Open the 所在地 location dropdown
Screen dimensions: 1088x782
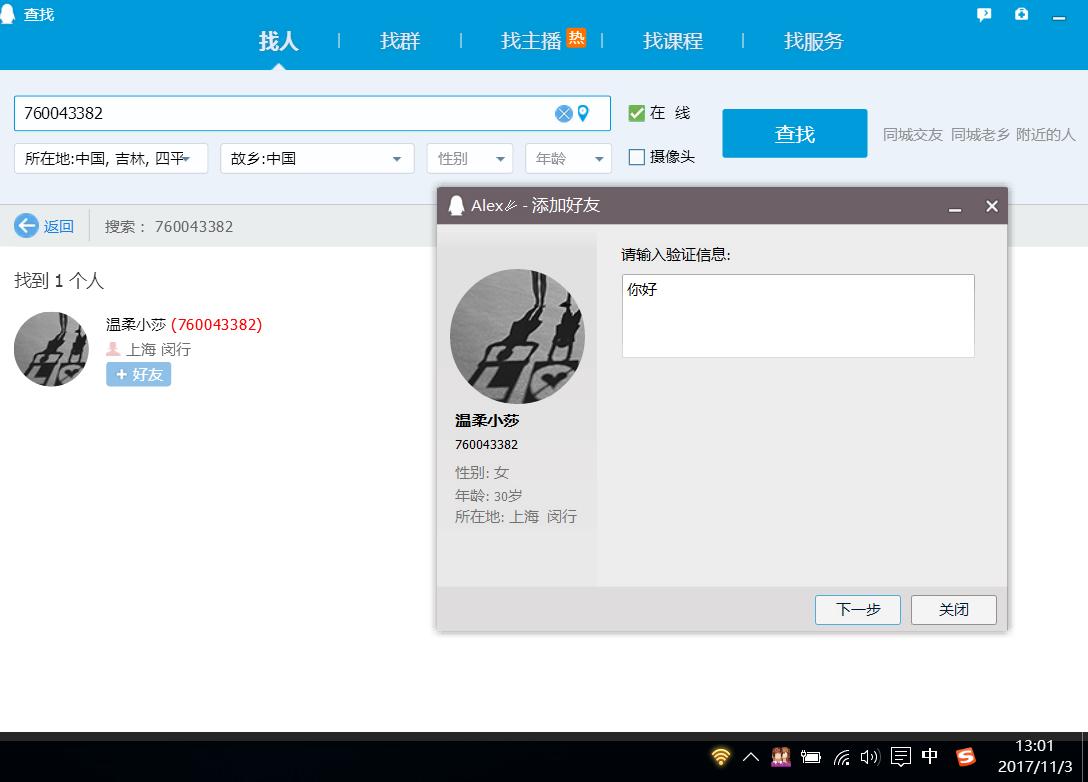coord(111,158)
